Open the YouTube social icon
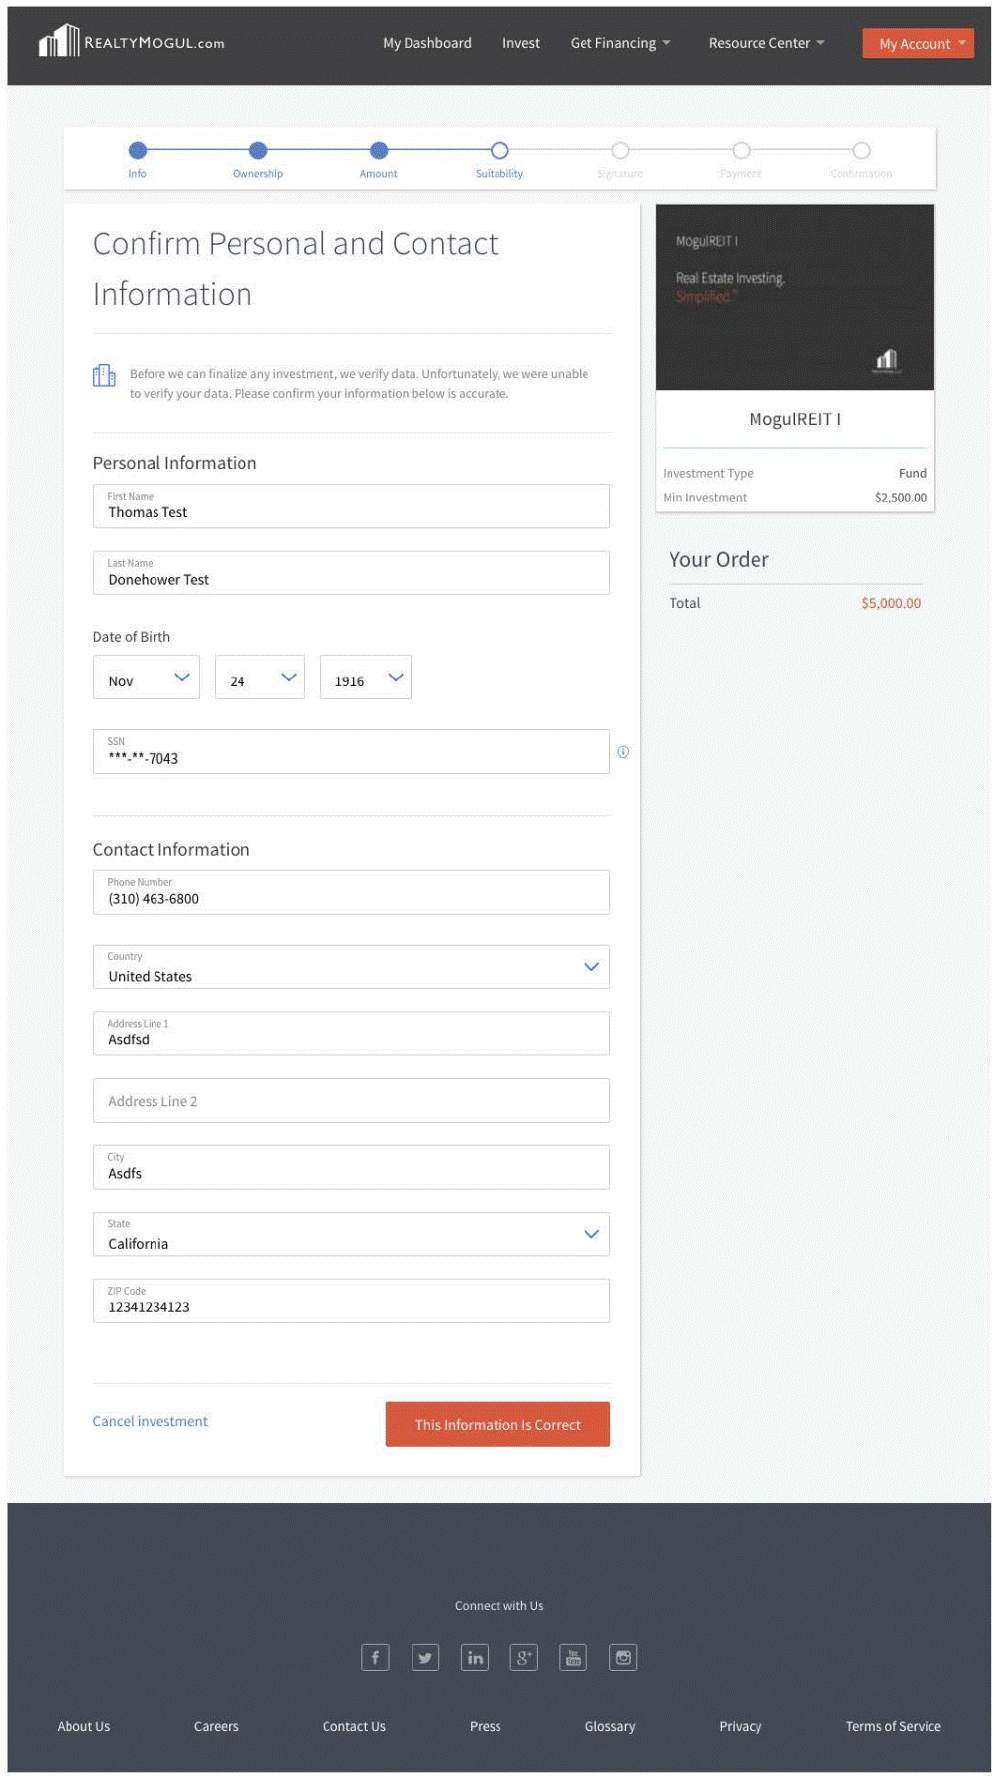The width and height of the screenshot is (1008, 1776). [573, 1657]
